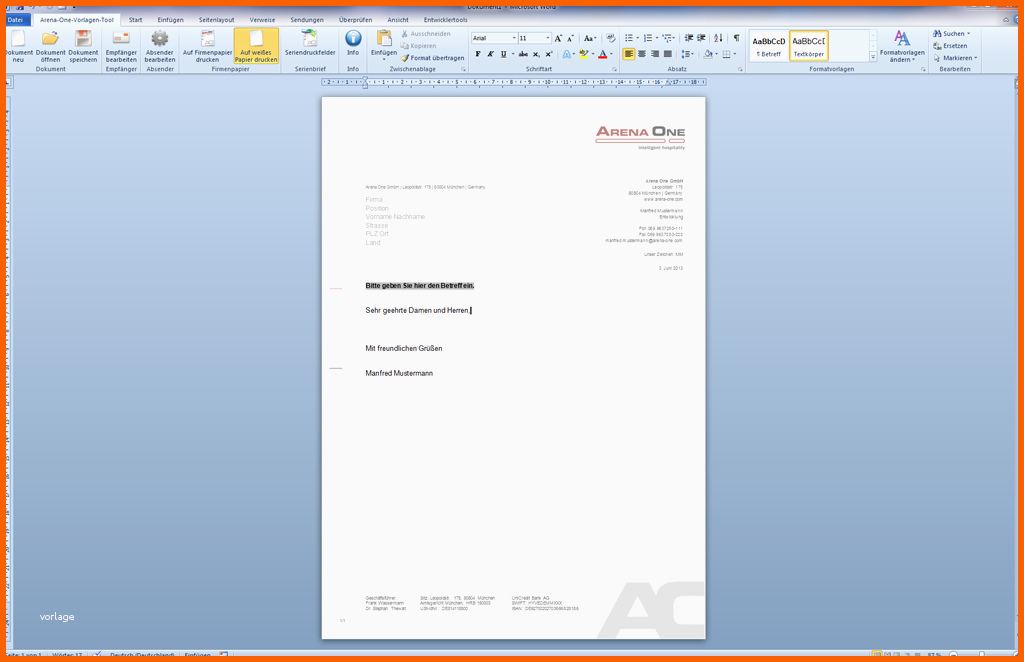The height and width of the screenshot is (662, 1024).
Task: Edit the recipient with Empfänger bearbeiten
Action: point(121,46)
